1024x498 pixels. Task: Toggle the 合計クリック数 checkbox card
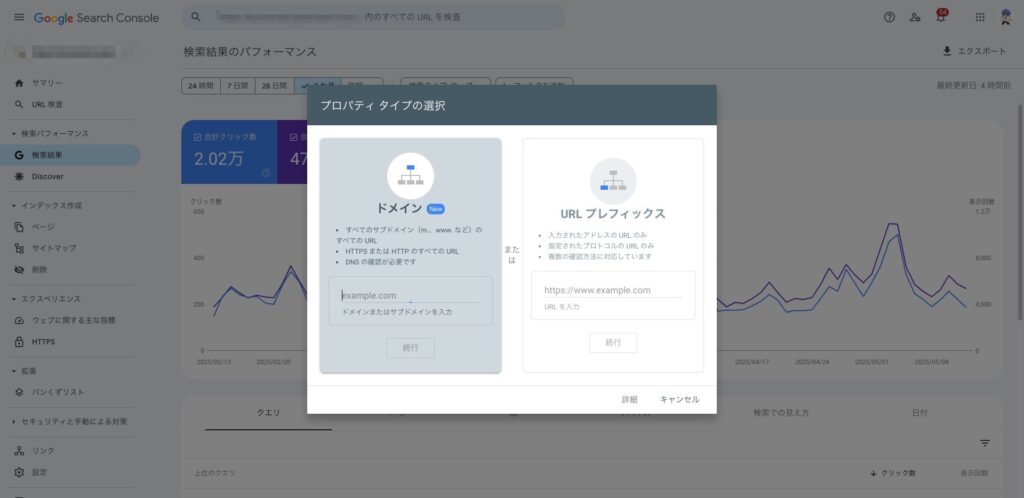click(197, 136)
